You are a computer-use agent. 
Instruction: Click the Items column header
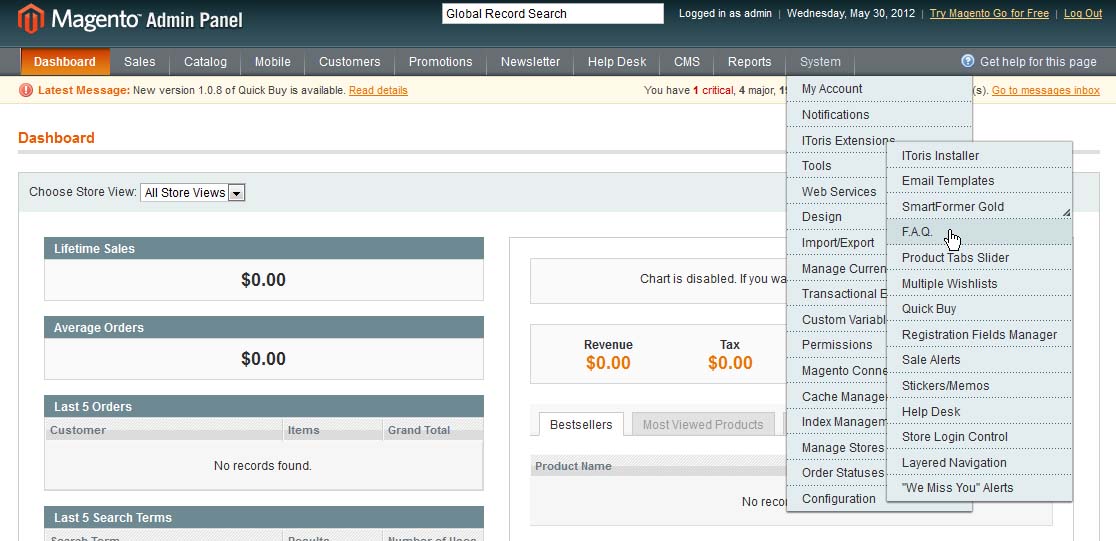tap(332, 430)
